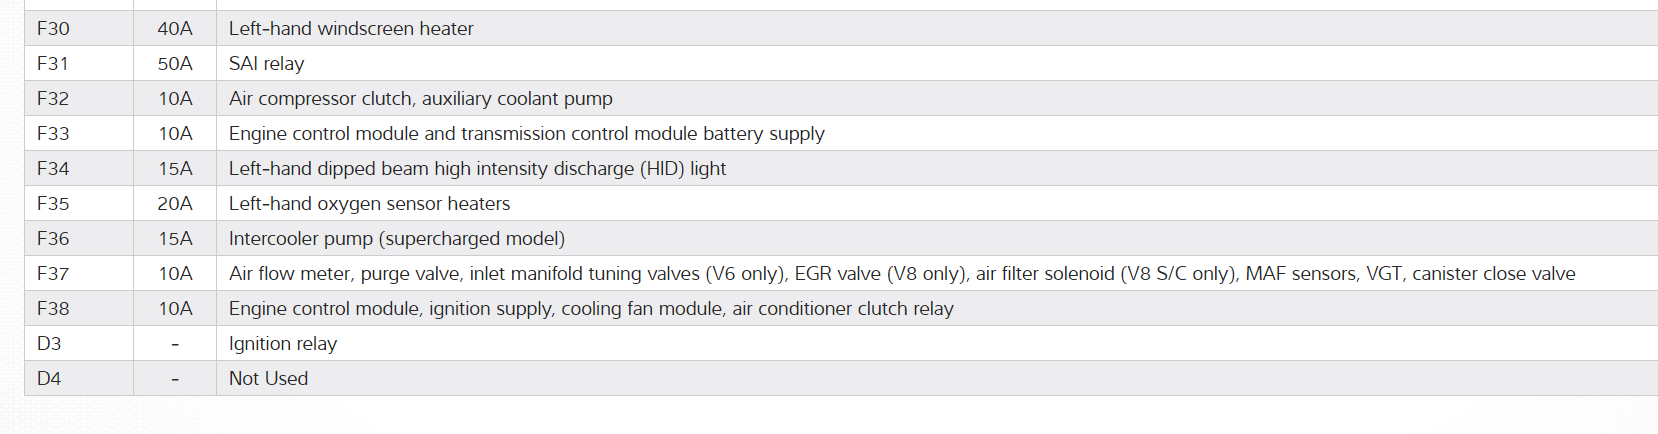1658x434 pixels.
Task: Select the F37 fuse label
Action: pos(53,274)
